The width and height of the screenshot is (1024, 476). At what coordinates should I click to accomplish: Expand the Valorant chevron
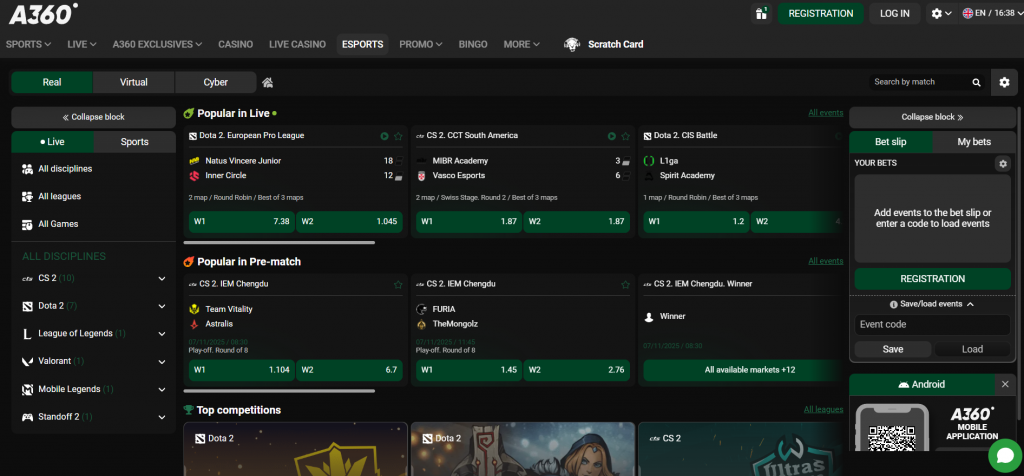point(162,361)
